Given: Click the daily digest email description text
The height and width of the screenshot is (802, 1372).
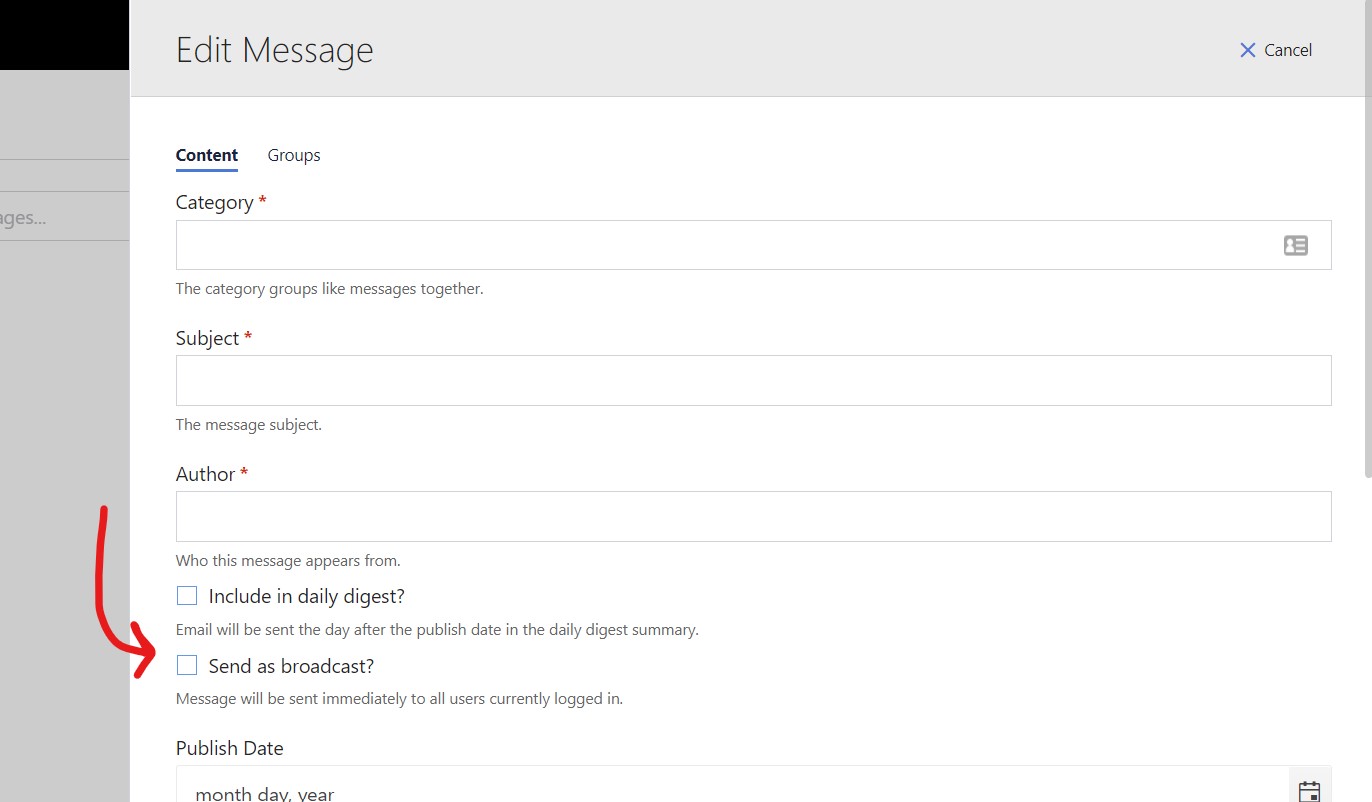Looking at the screenshot, I should click(437, 630).
